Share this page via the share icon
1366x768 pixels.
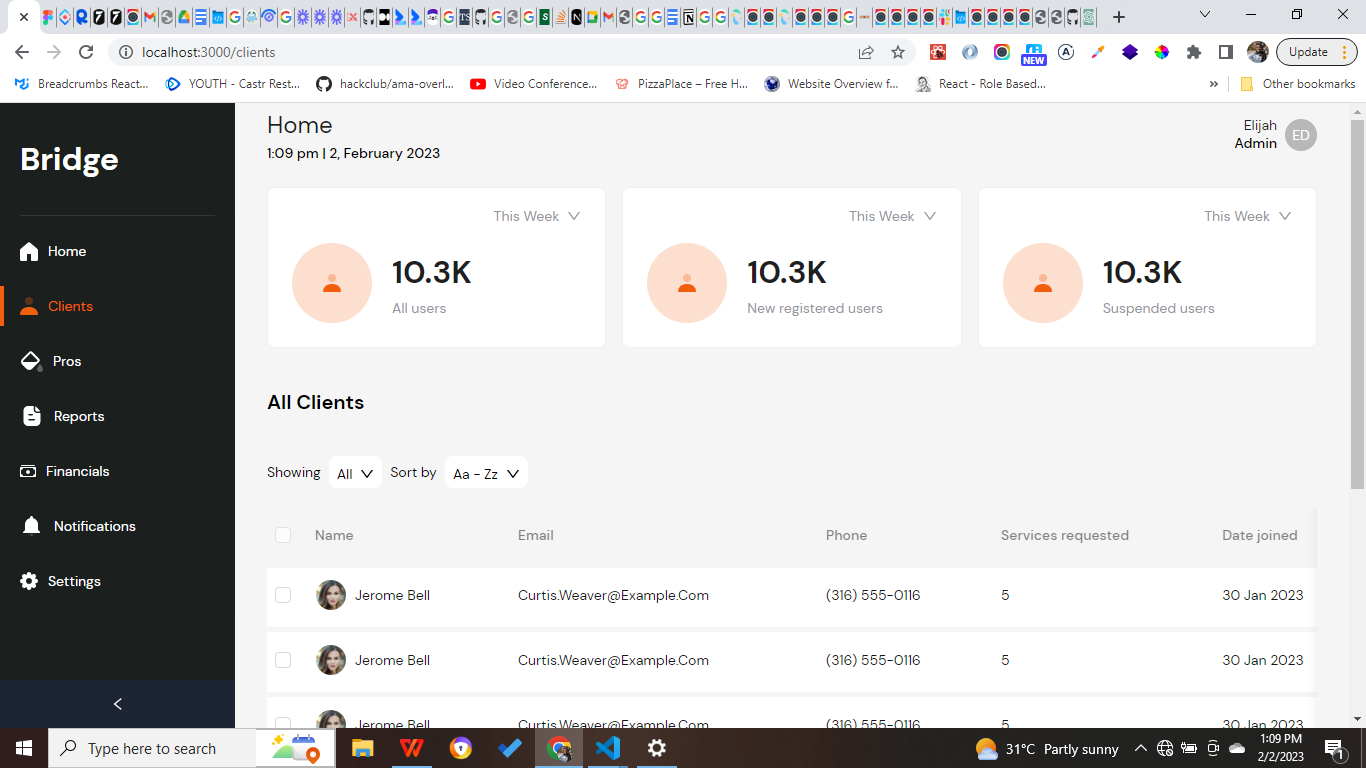pyautogui.click(x=866, y=52)
